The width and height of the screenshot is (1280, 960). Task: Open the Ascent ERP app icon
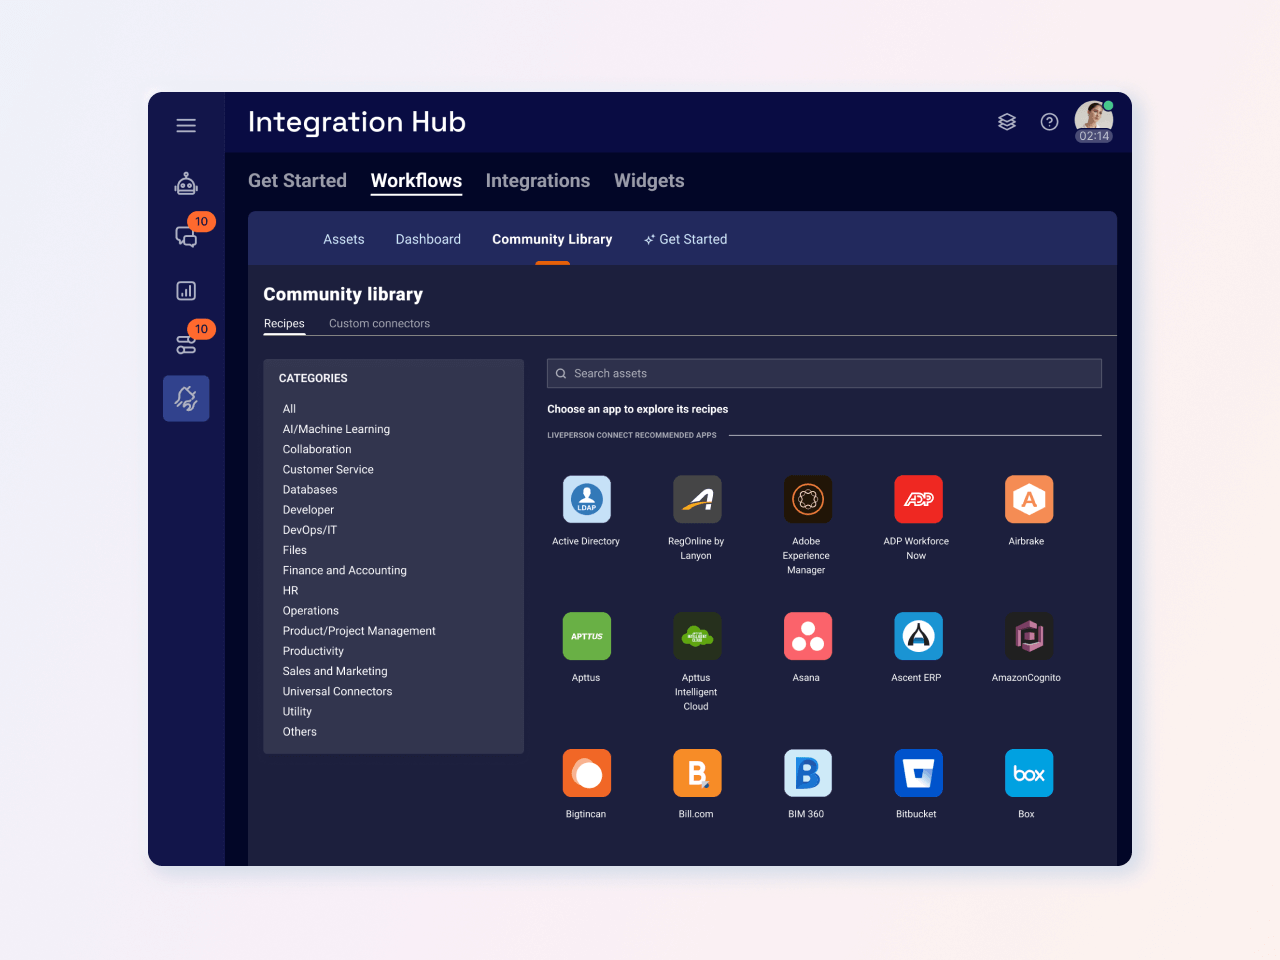coord(918,636)
